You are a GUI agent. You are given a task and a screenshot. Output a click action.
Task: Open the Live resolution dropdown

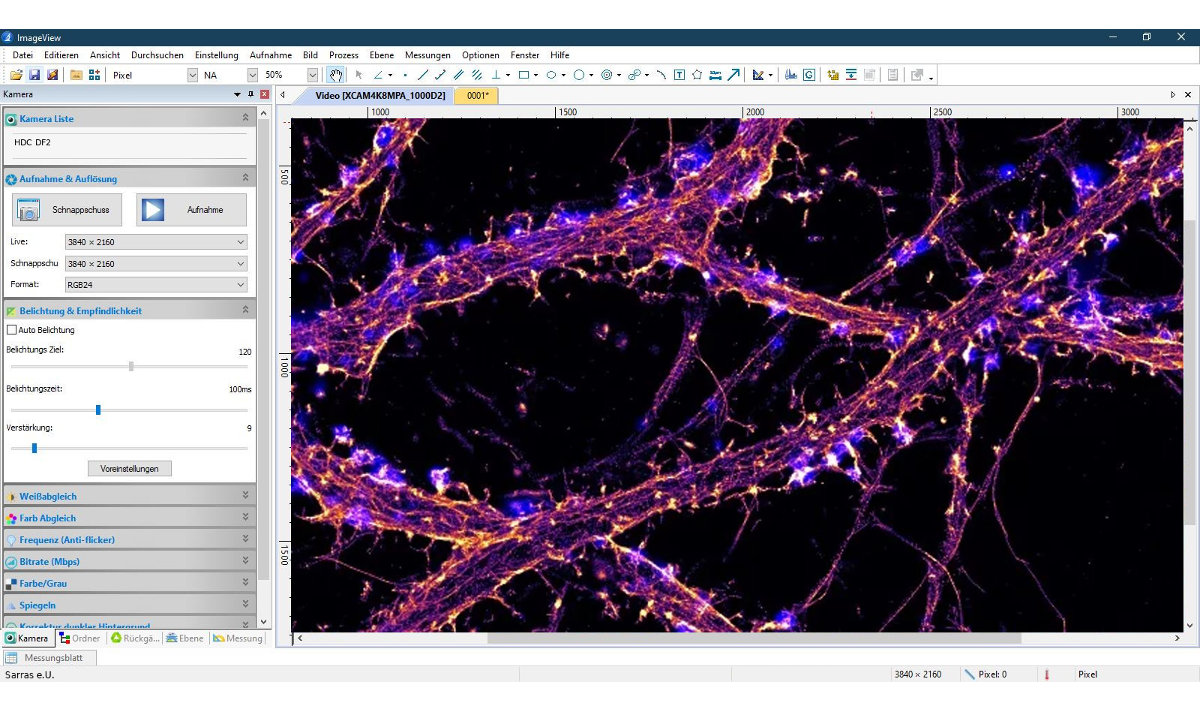click(155, 242)
